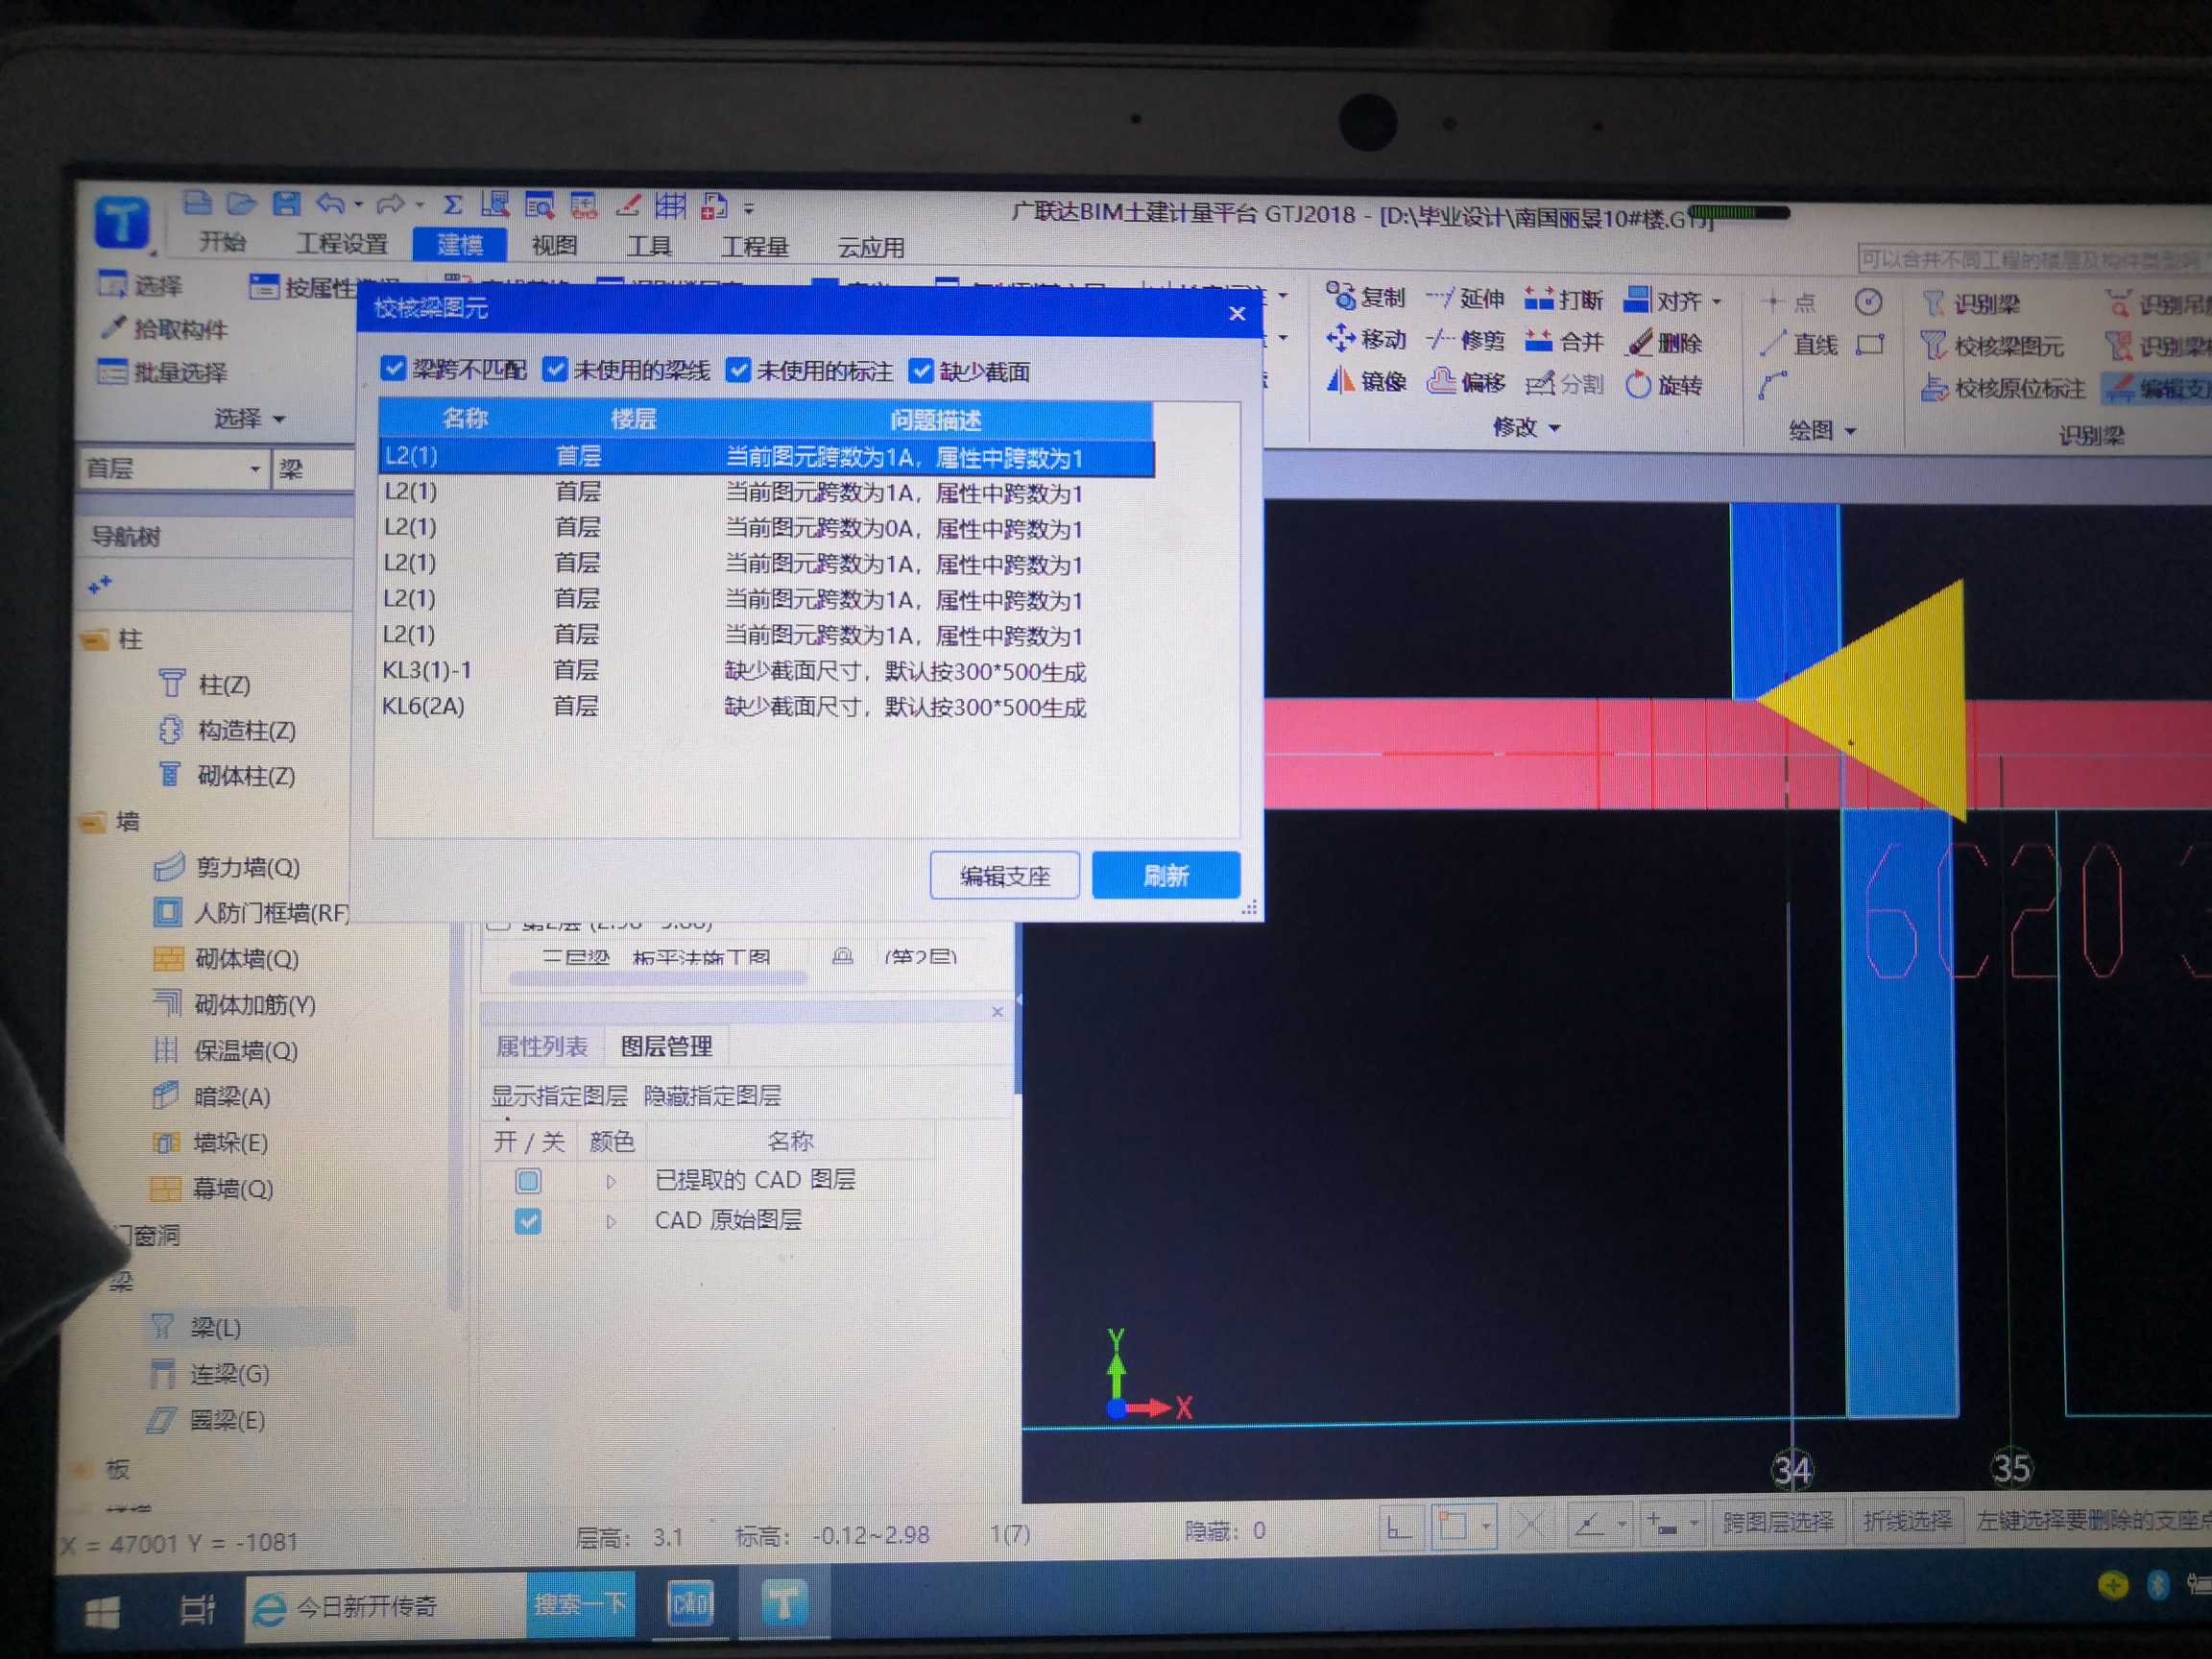Image resolution: width=2212 pixels, height=1659 pixels.
Task: Open the 工程量 ribbon tab
Action: [x=755, y=246]
